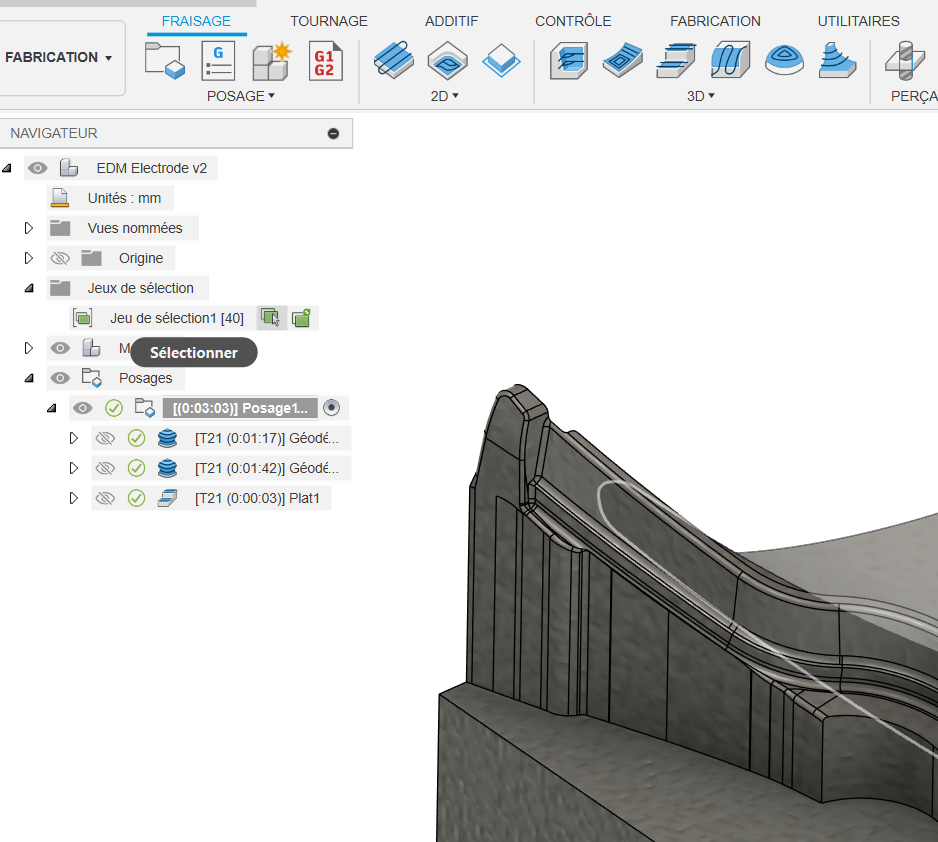938x842 pixels.
Task: Click the green update selection set icon
Action: [302, 318]
